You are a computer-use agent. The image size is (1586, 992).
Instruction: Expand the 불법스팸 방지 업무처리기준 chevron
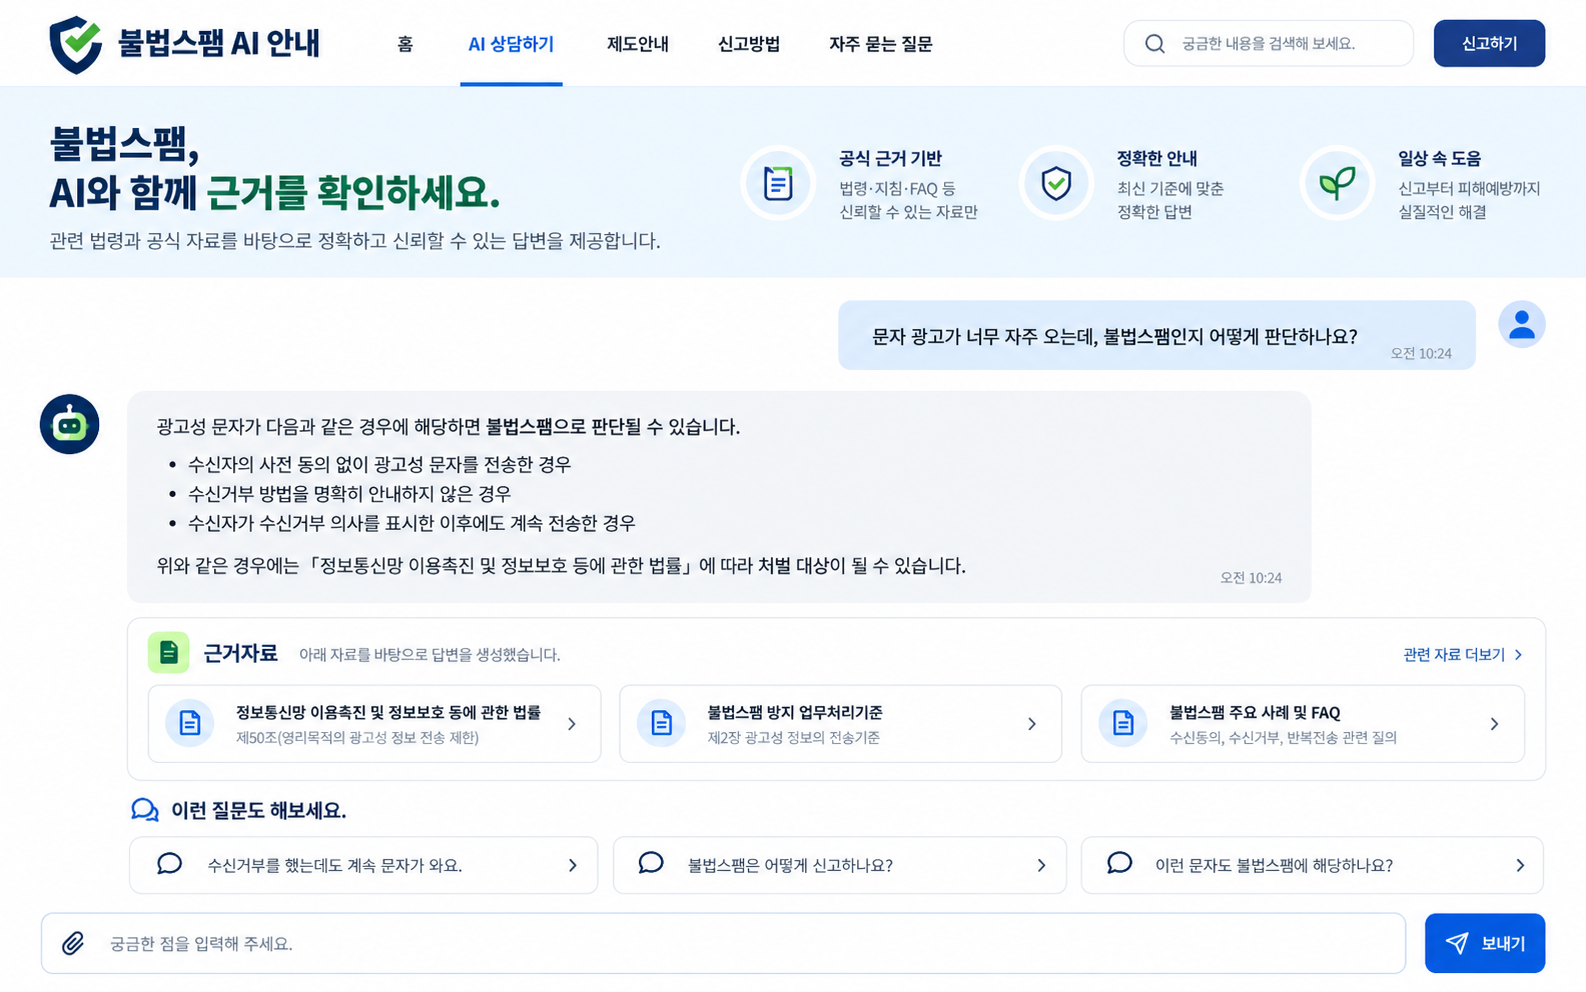tap(1032, 724)
